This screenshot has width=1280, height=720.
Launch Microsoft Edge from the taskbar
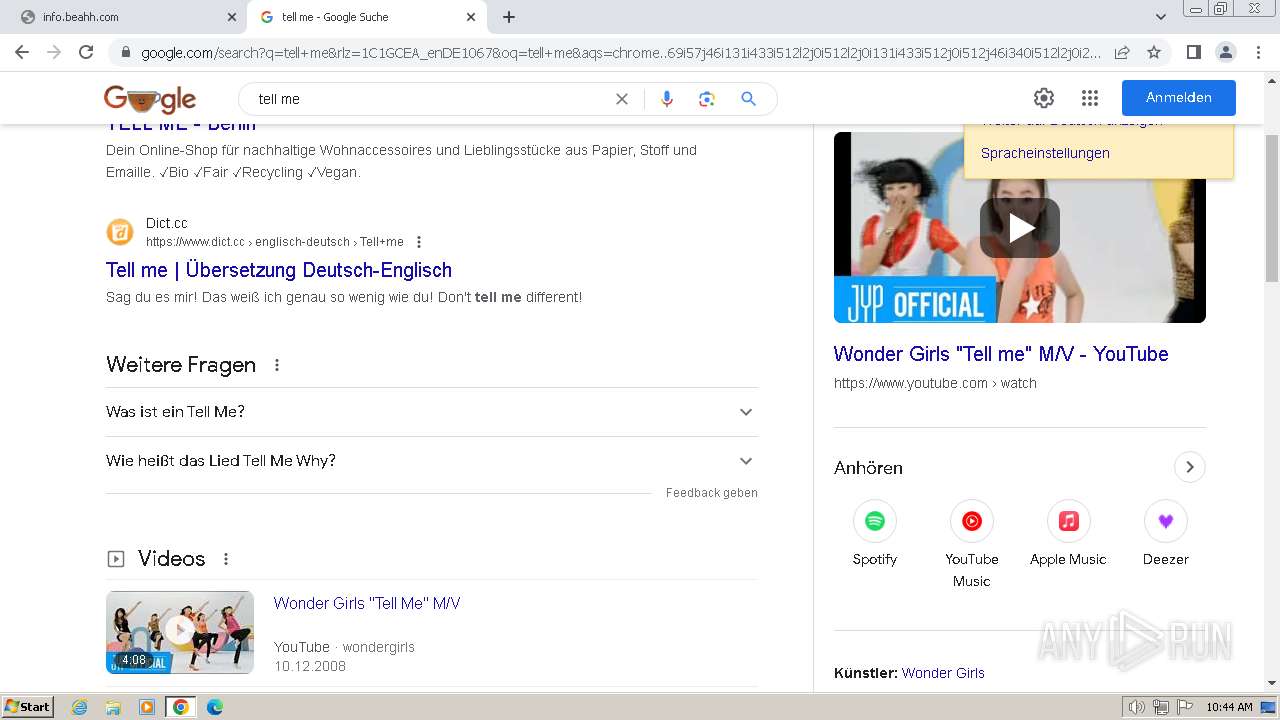214,707
